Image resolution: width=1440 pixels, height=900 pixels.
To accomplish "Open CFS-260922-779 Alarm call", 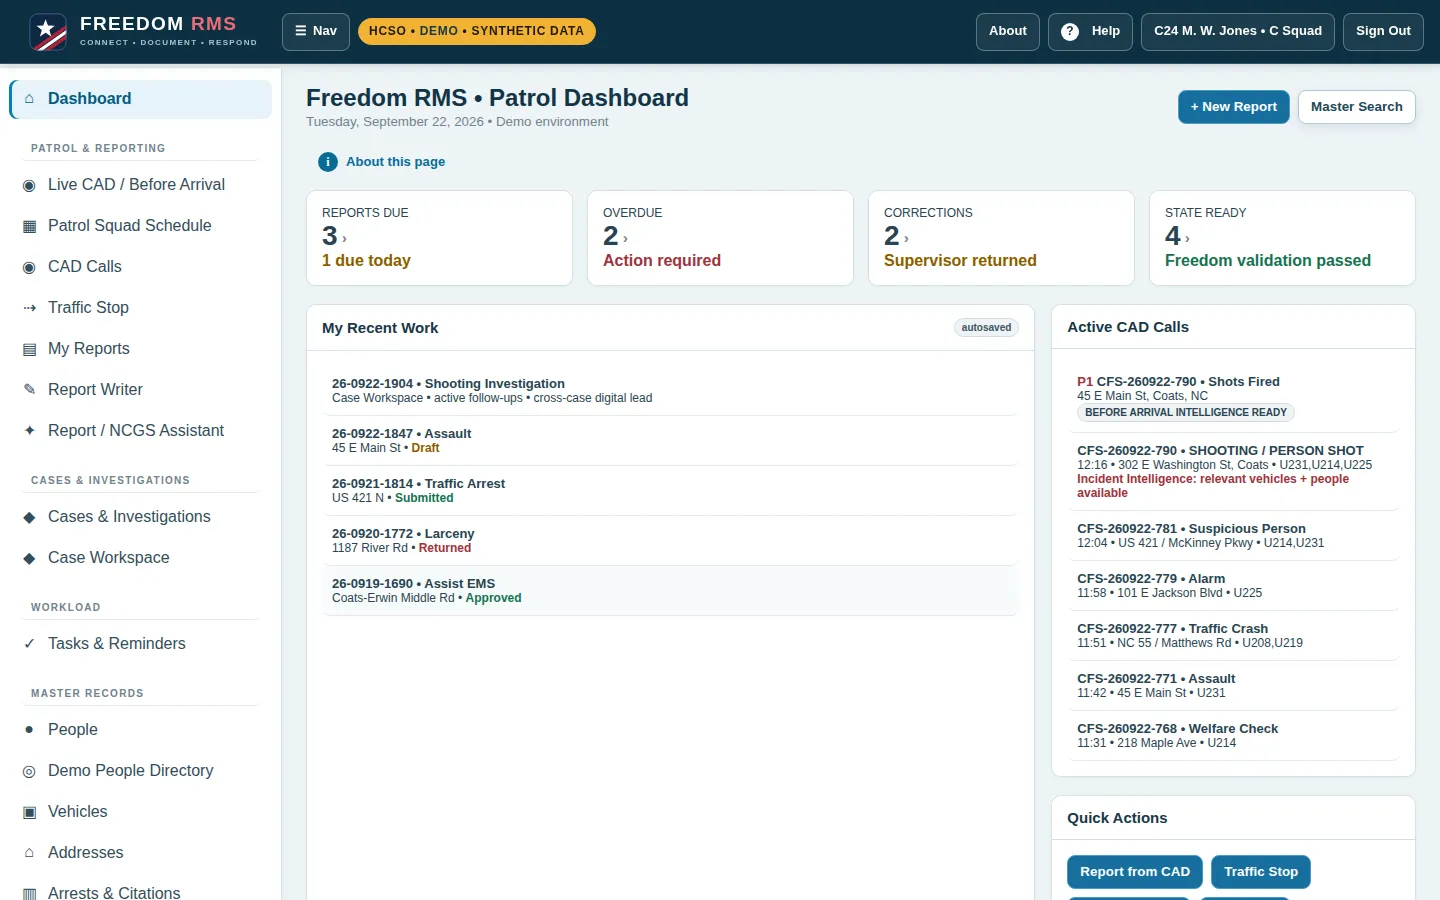I will [1233, 586].
